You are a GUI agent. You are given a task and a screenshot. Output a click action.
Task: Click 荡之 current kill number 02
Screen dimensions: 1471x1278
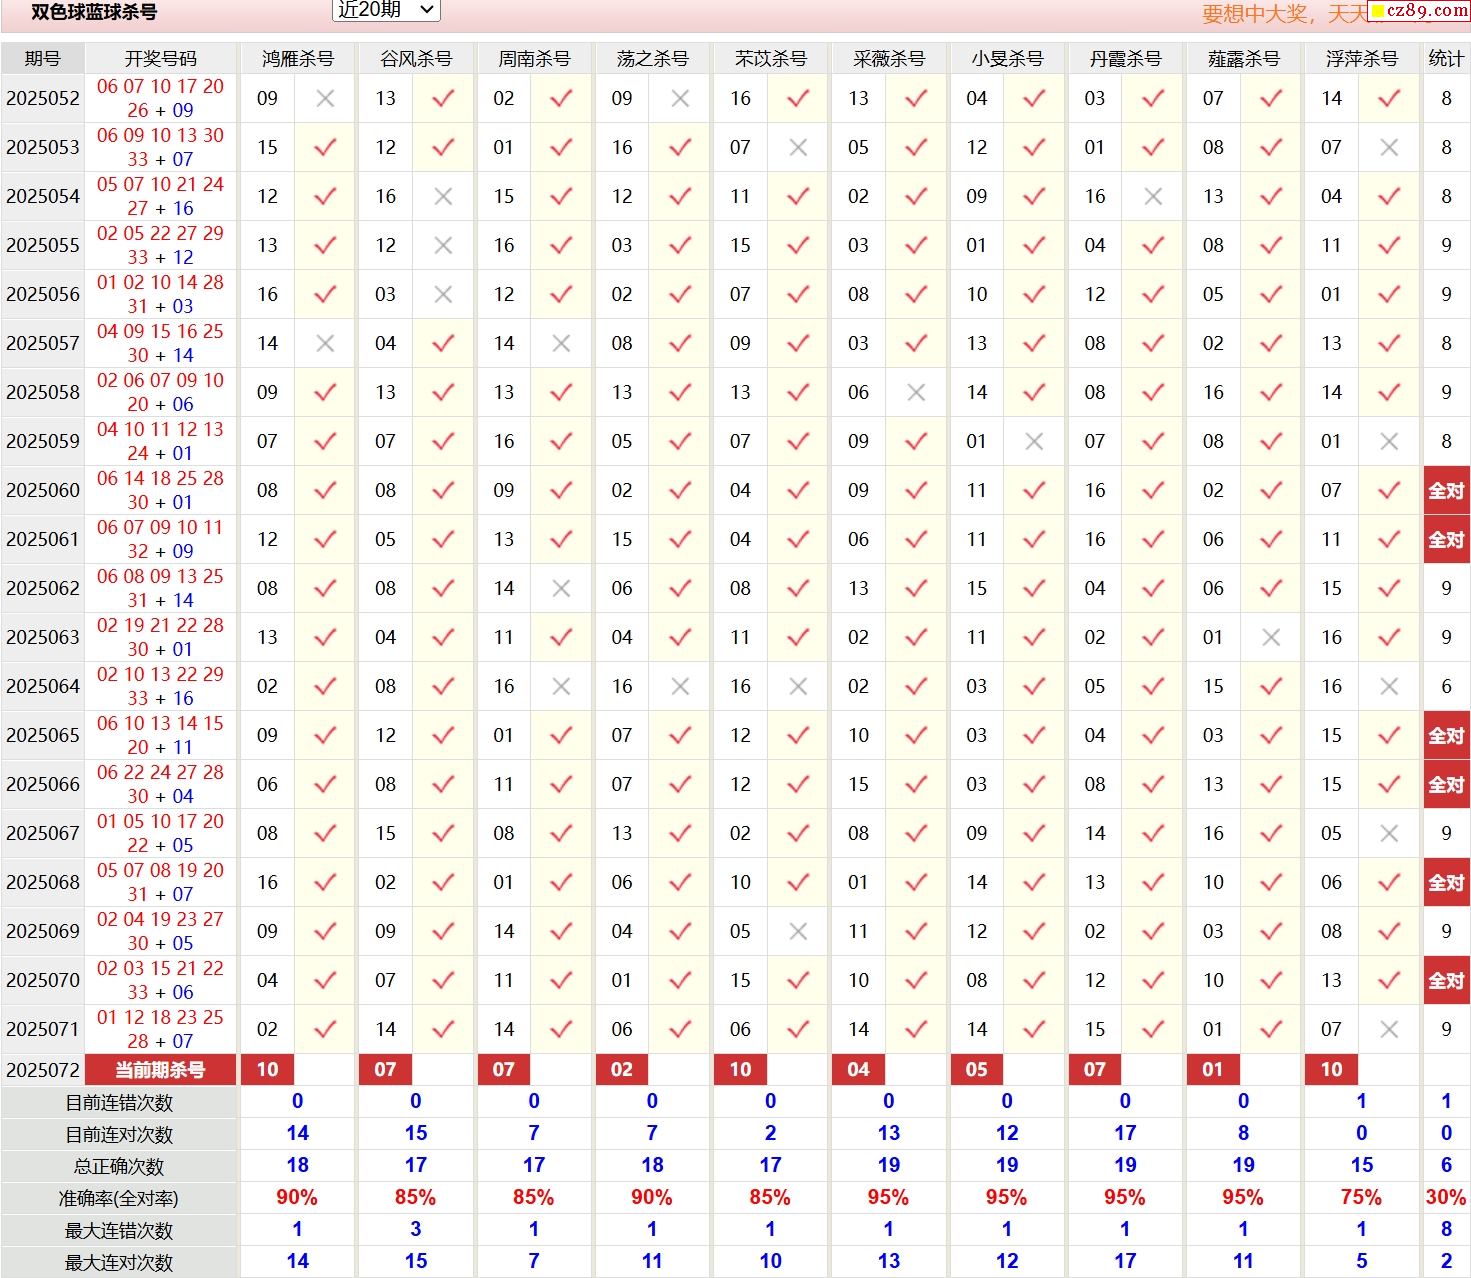pyautogui.click(x=622, y=1069)
